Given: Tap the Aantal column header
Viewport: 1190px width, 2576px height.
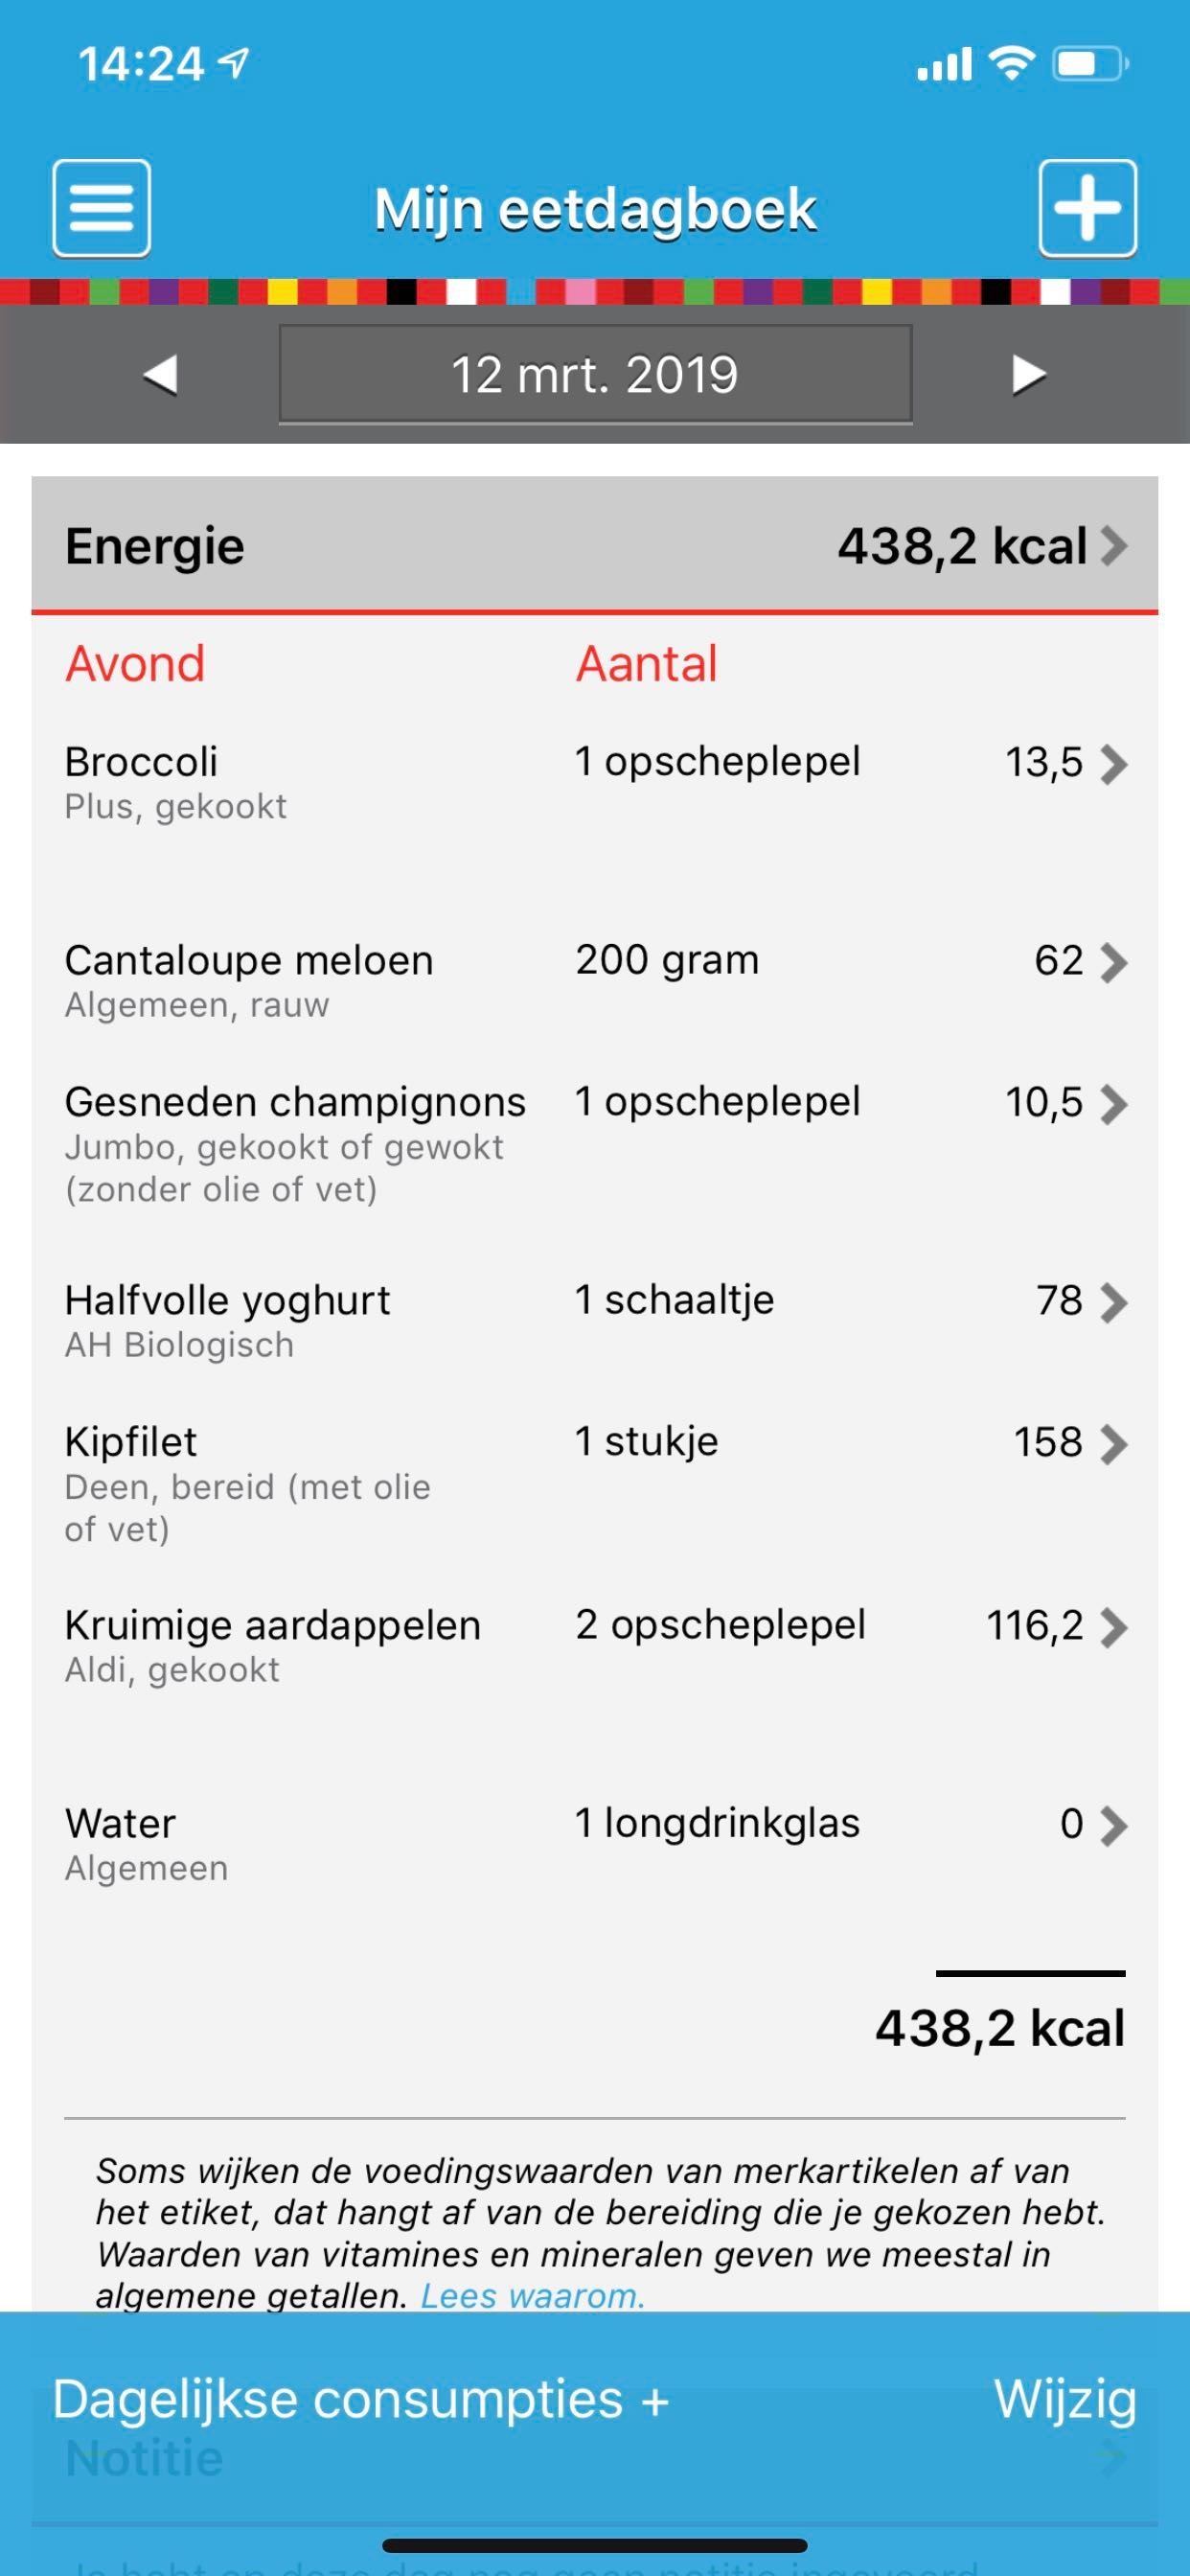Looking at the screenshot, I should pyautogui.click(x=646, y=664).
